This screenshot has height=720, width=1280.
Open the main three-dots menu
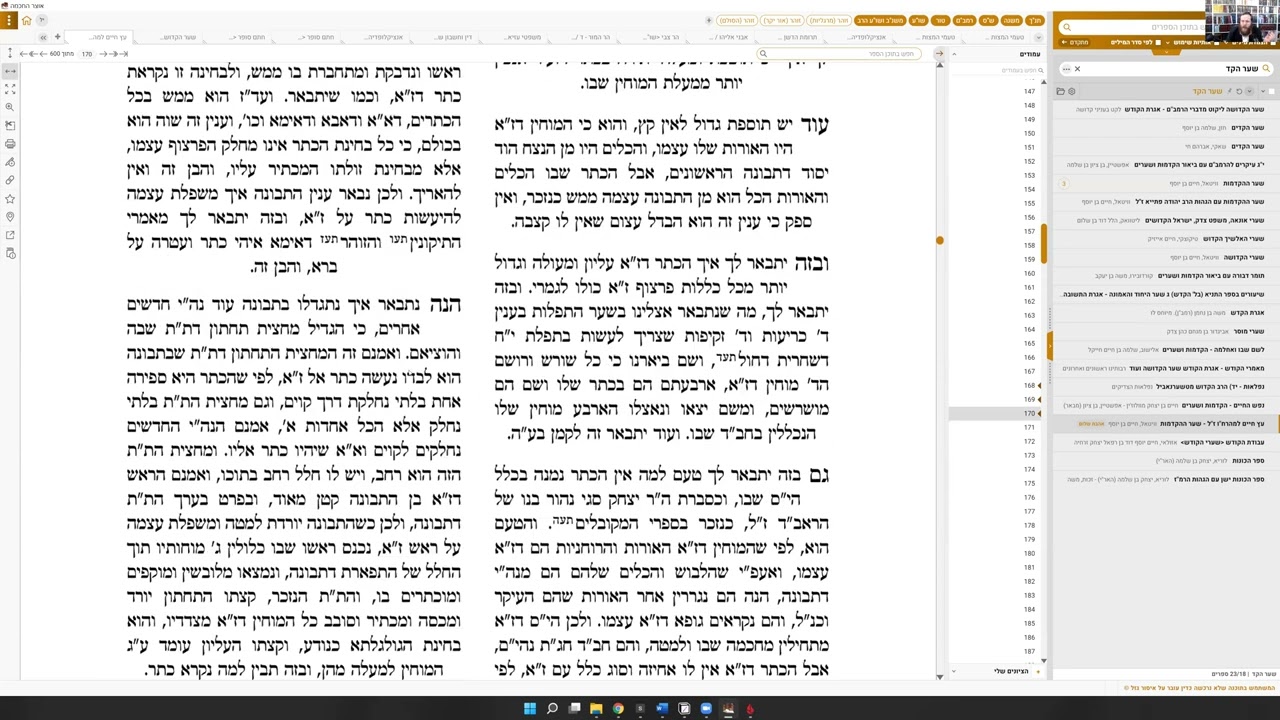(x=8, y=19)
